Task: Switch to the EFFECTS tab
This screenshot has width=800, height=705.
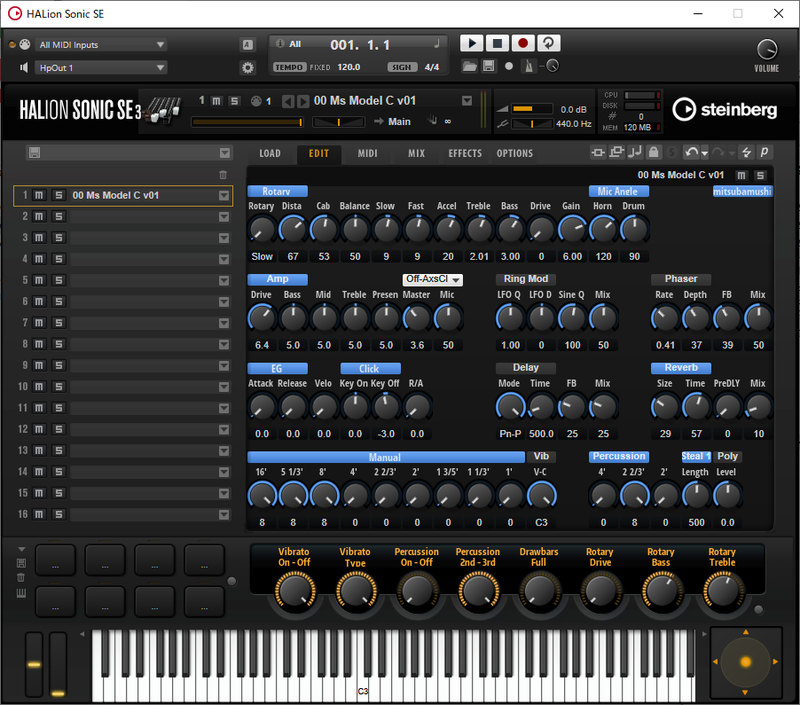Action: click(465, 154)
